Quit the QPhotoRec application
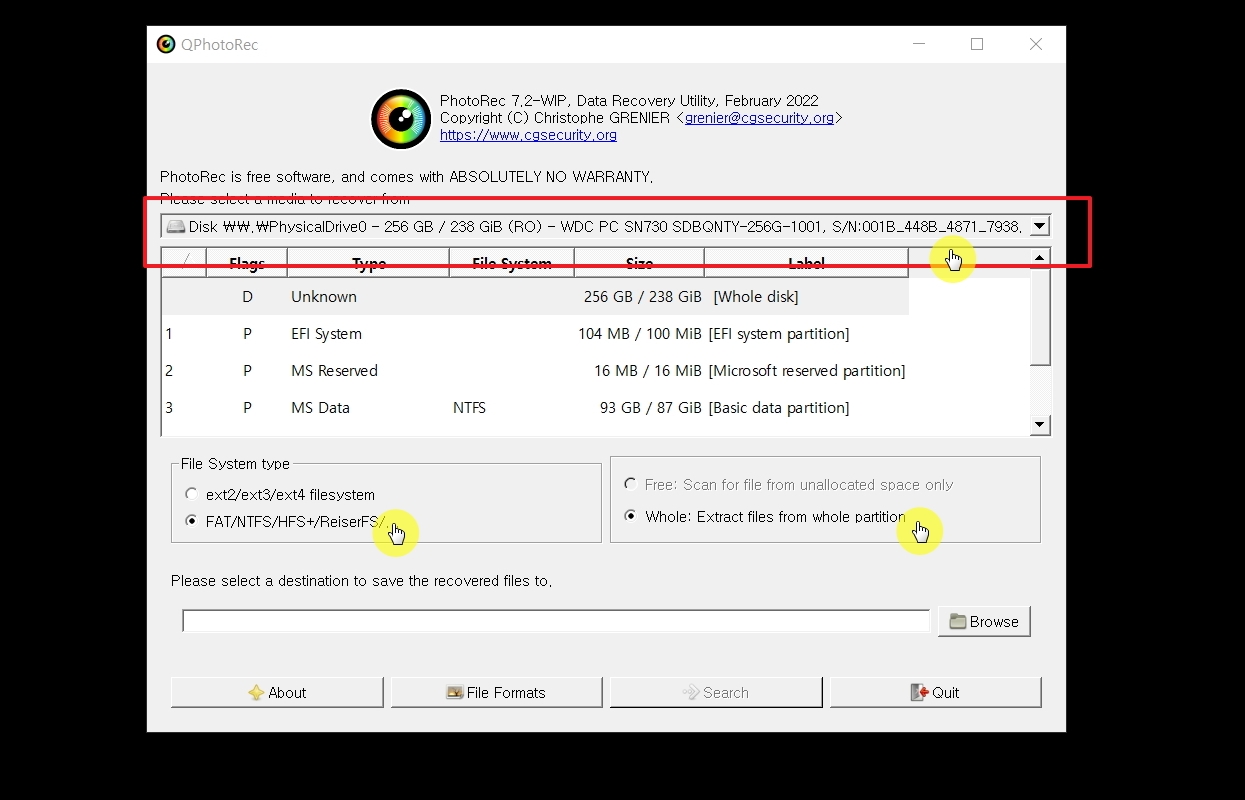Viewport: 1245px width, 800px height. 935,692
